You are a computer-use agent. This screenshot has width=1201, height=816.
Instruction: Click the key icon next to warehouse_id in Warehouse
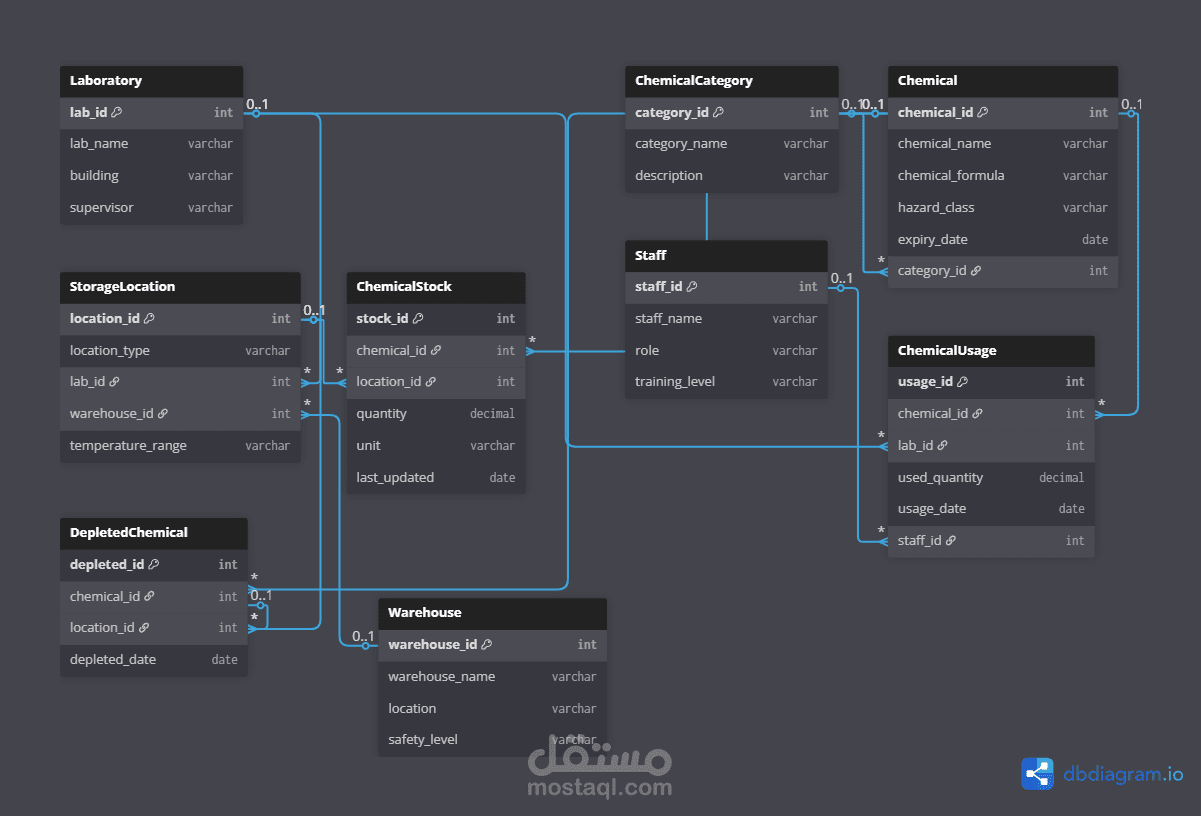[x=487, y=644]
